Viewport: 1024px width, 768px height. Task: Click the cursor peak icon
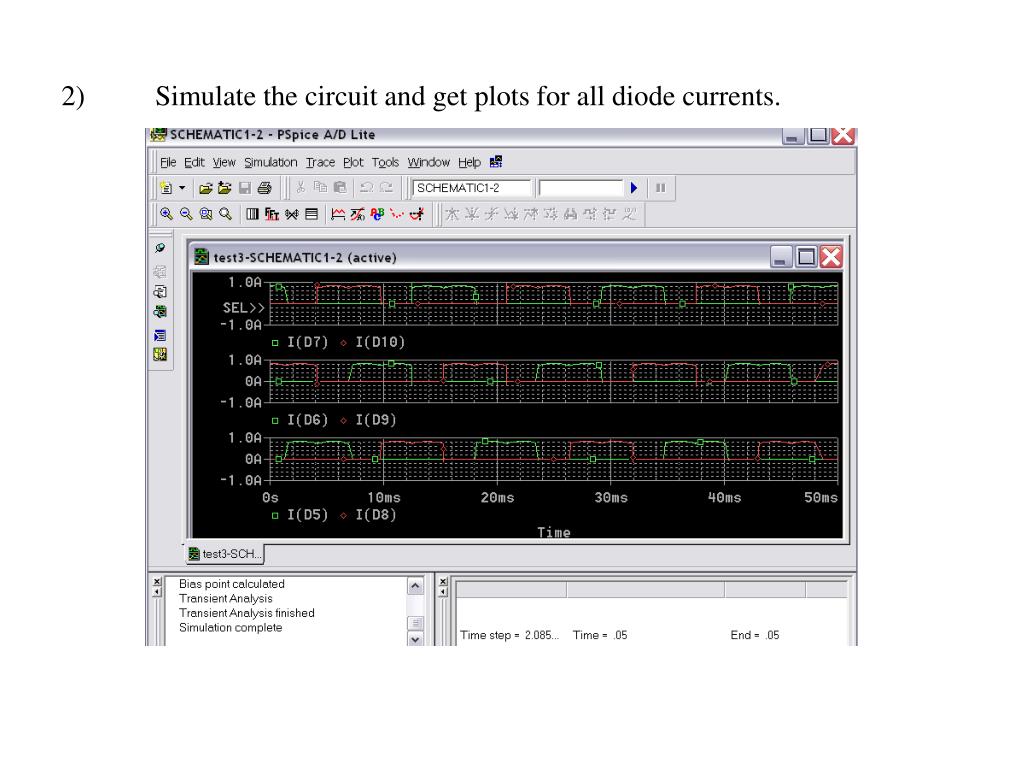(x=452, y=214)
